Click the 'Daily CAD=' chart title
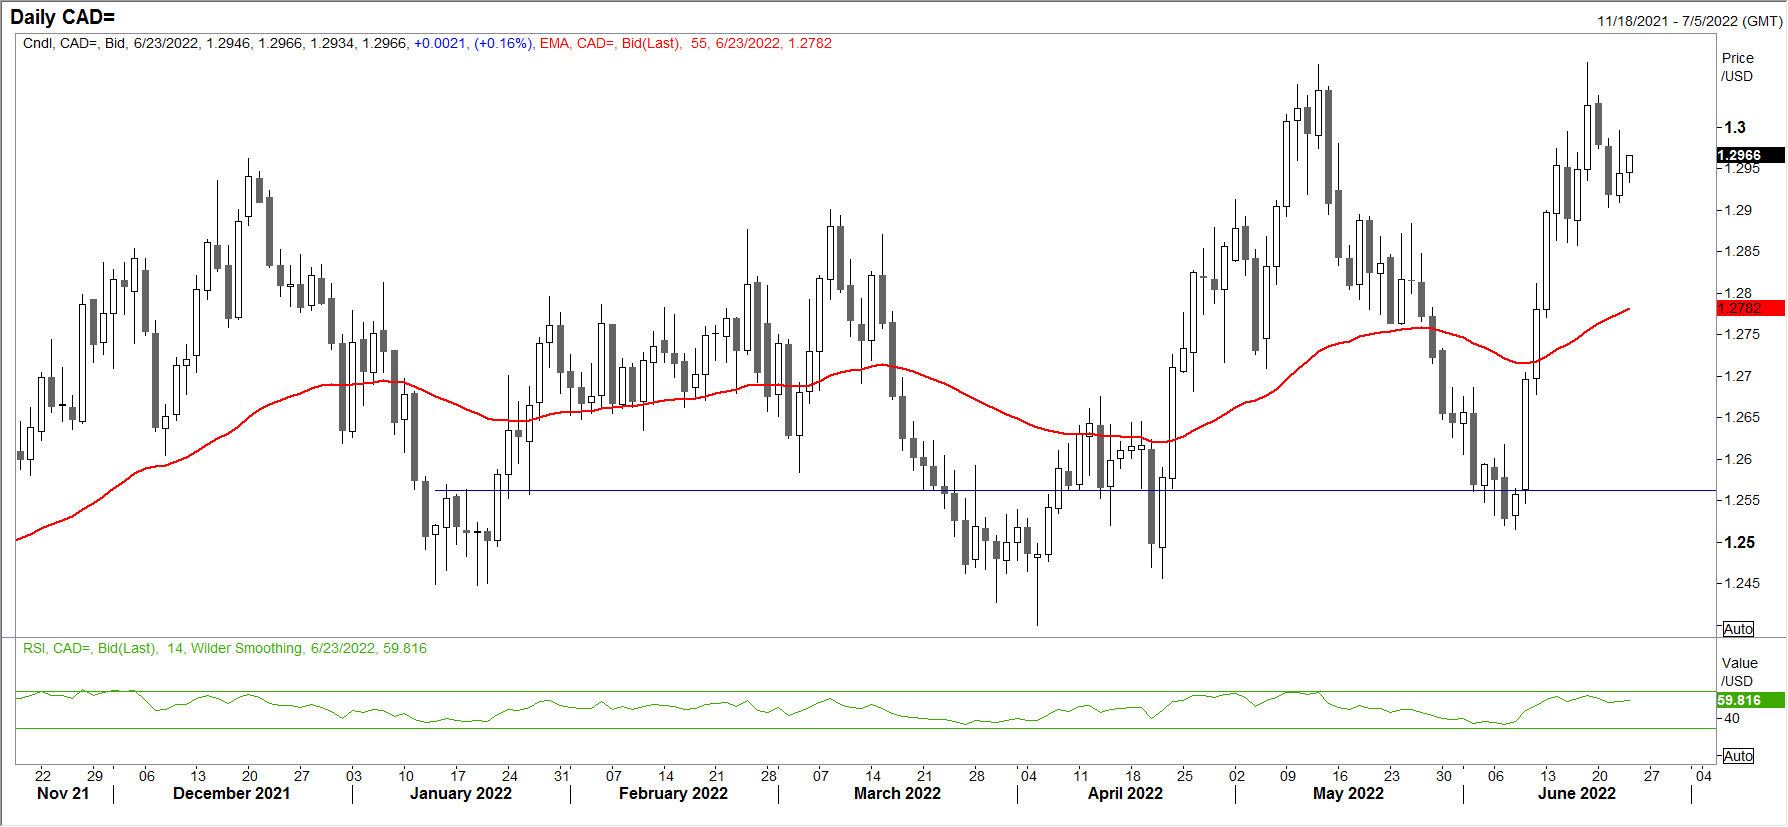 click(62, 17)
